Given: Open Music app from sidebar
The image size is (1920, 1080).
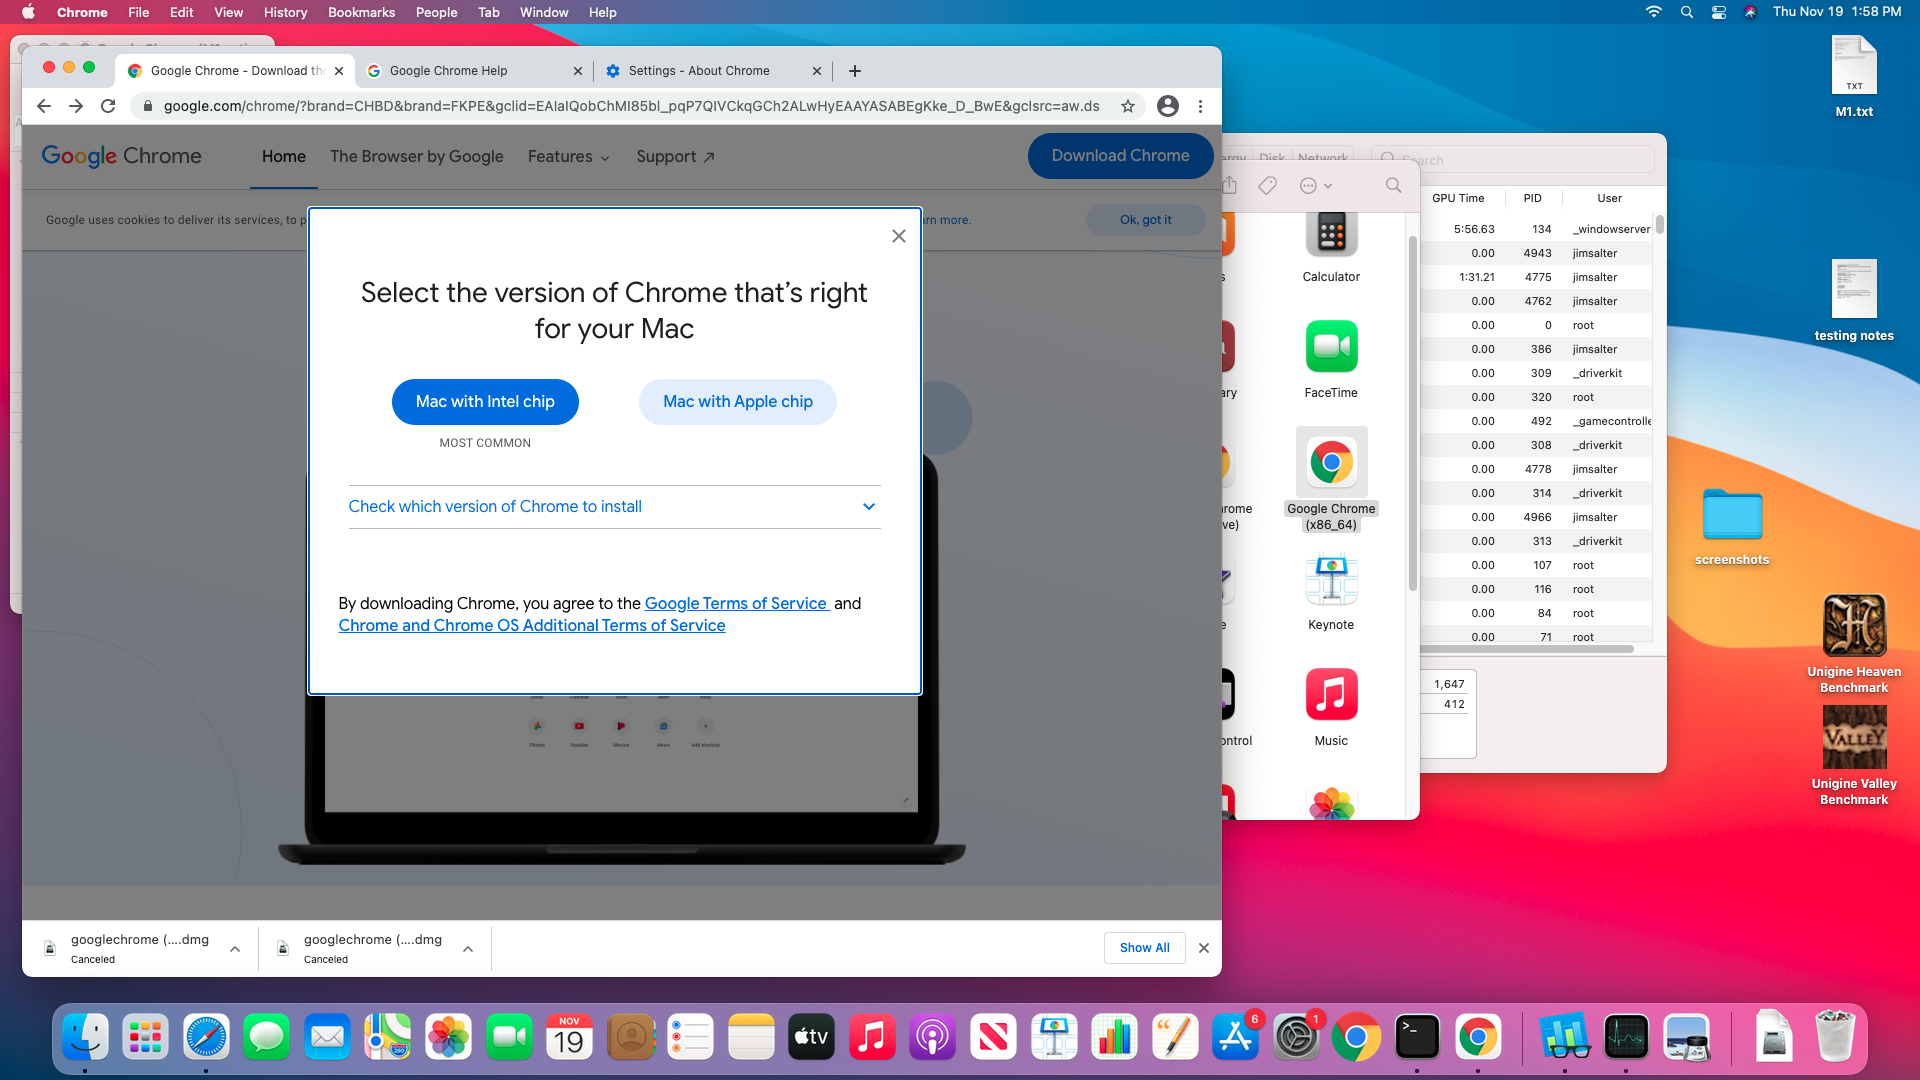Looking at the screenshot, I should [1332, 694].
